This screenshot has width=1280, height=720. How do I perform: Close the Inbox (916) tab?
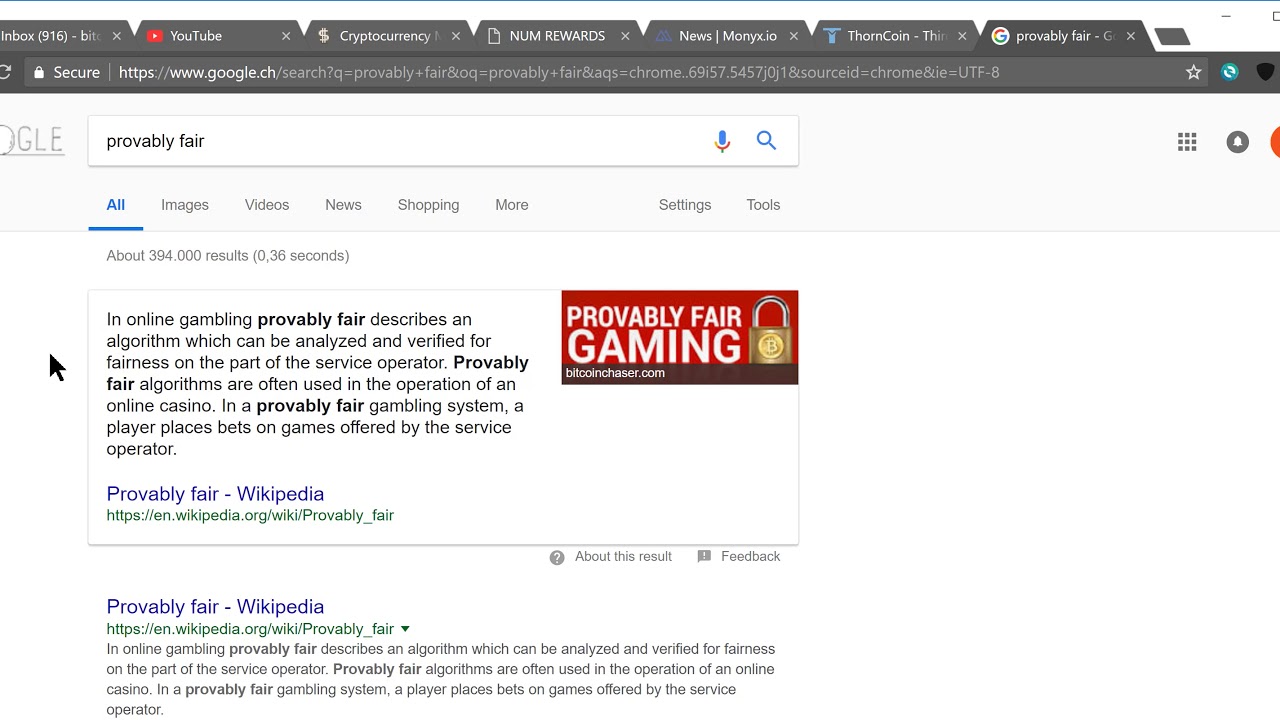pos(116,36)
